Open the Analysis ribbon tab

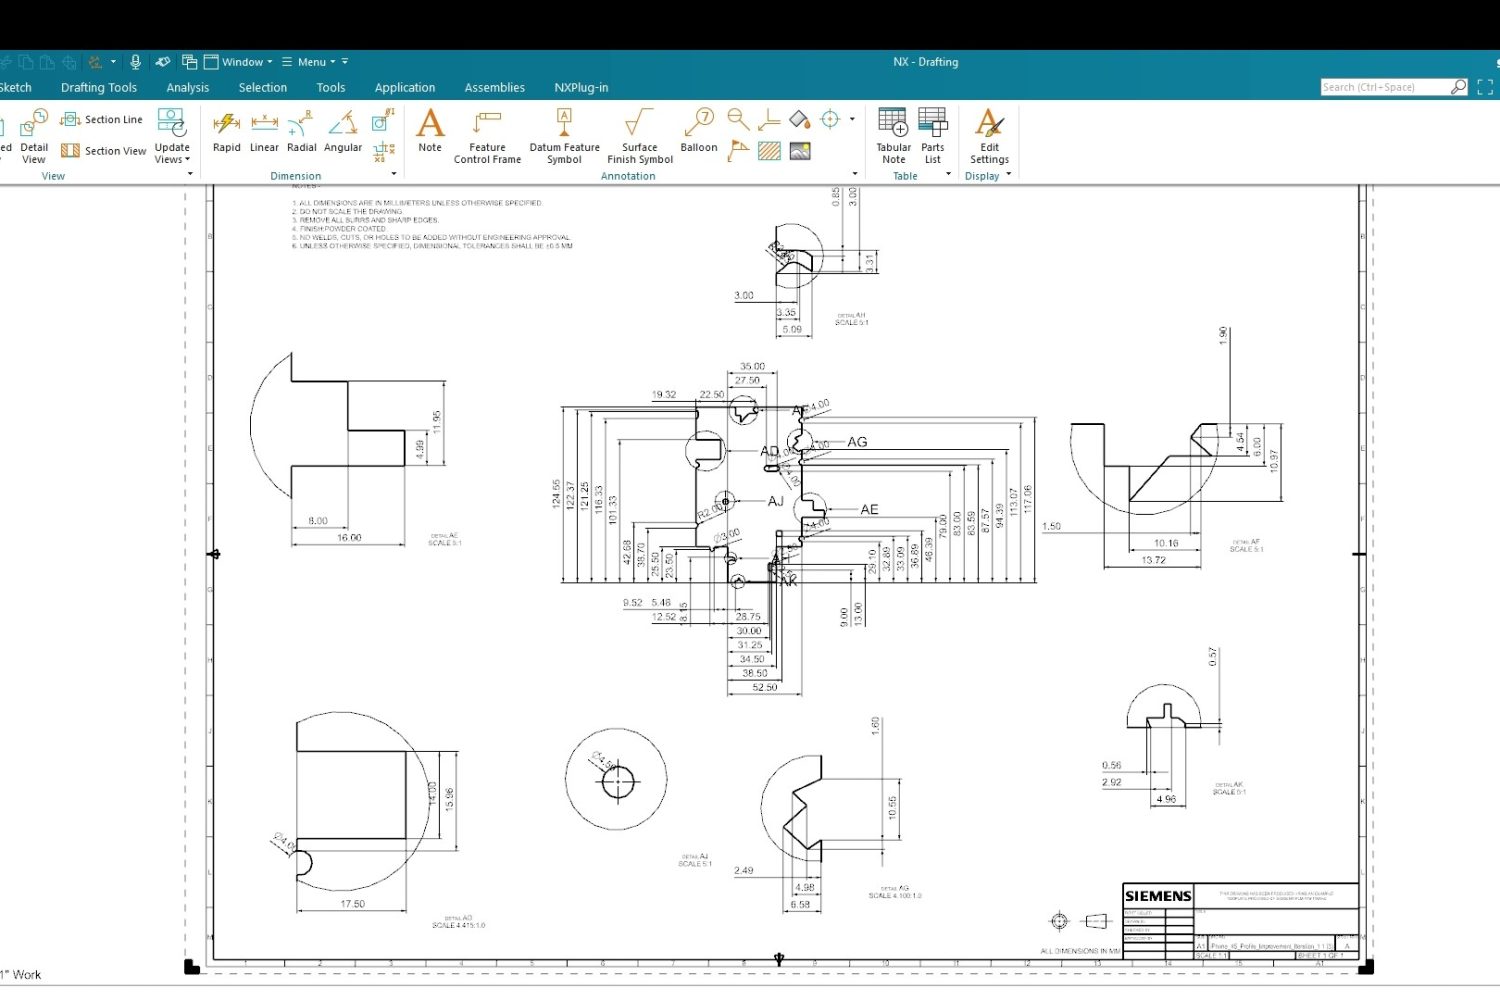coord(187,87)
